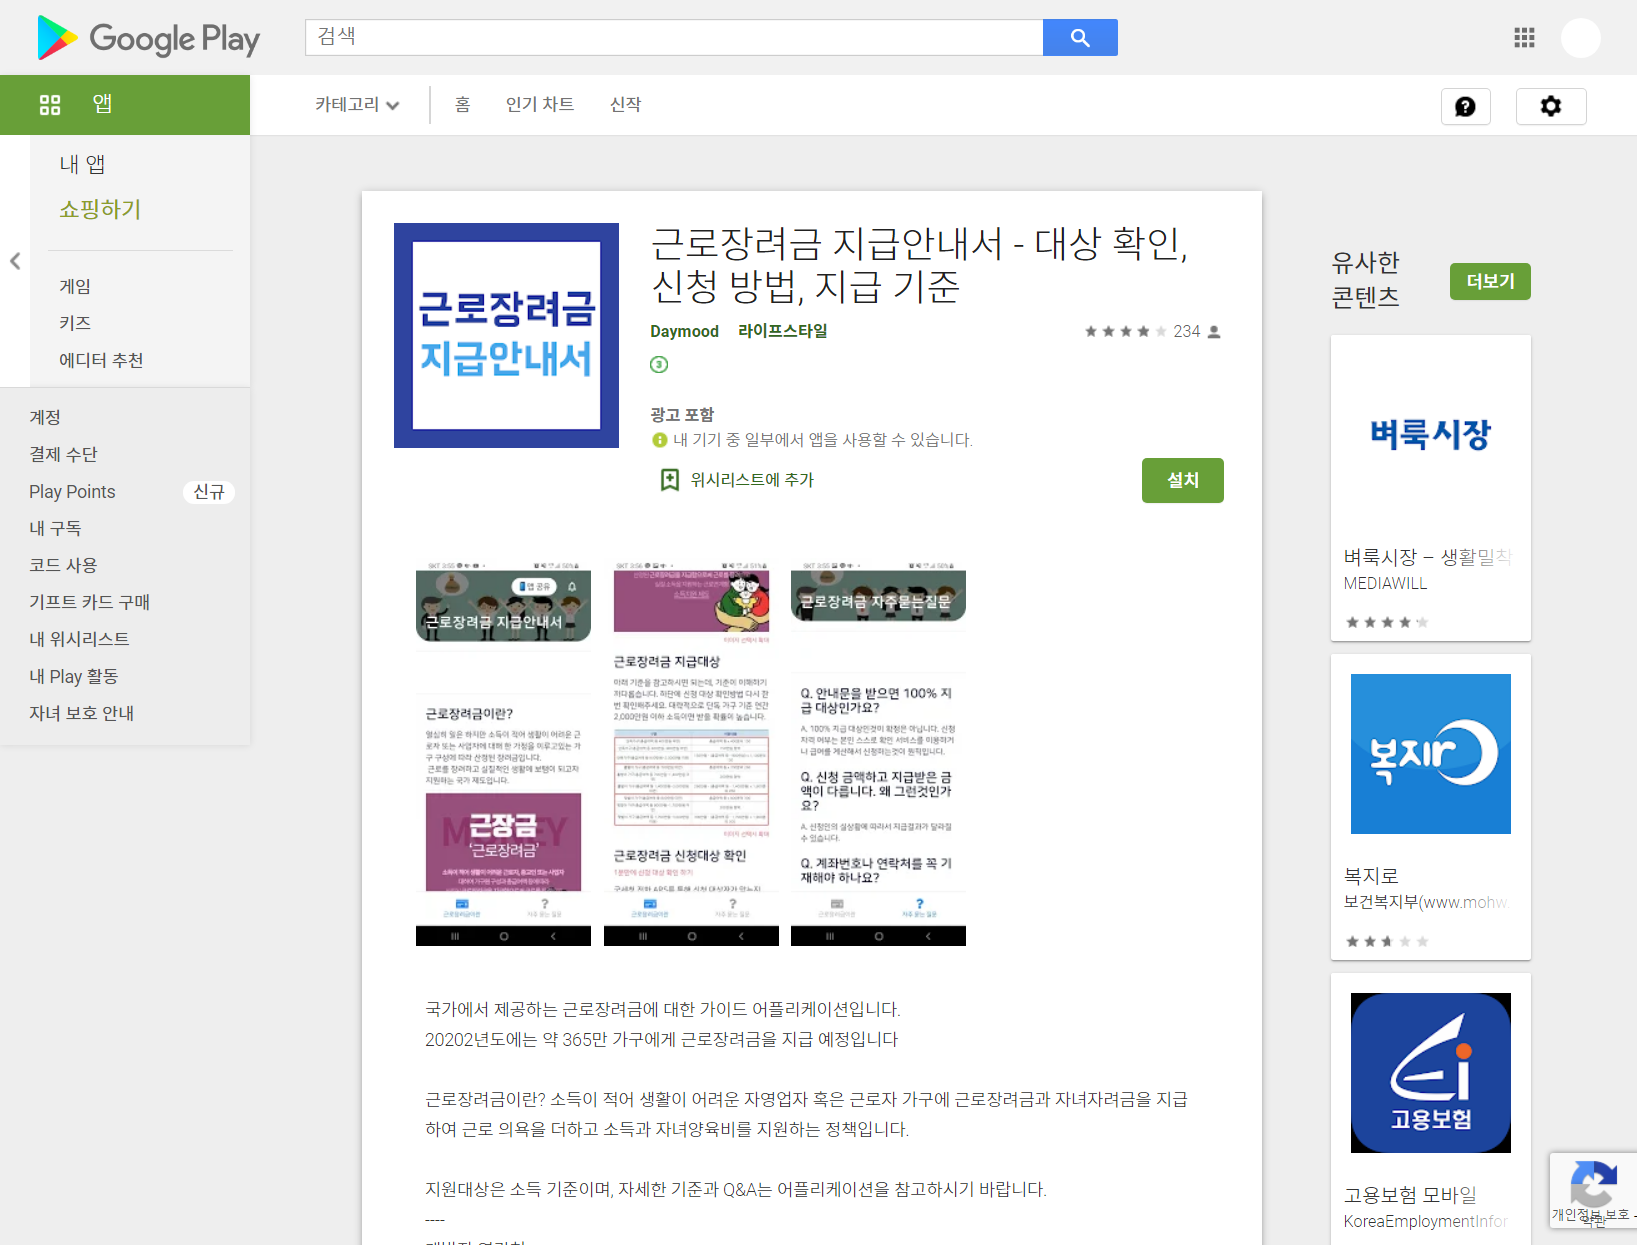
Task: Click the MEDIAWILL developer name
Action: pos(1385,584)
